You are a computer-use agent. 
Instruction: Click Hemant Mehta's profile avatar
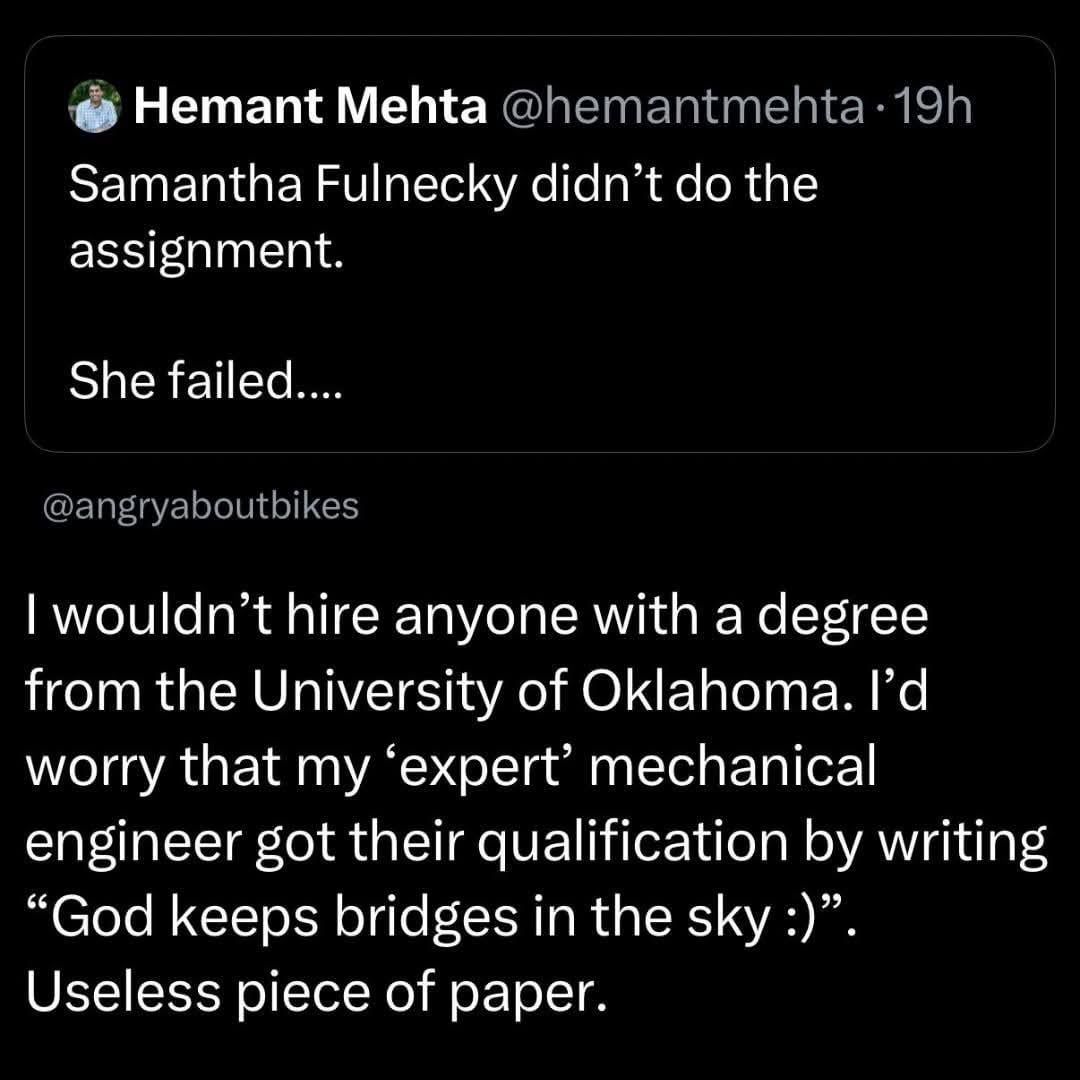click(x=95, y=106)
